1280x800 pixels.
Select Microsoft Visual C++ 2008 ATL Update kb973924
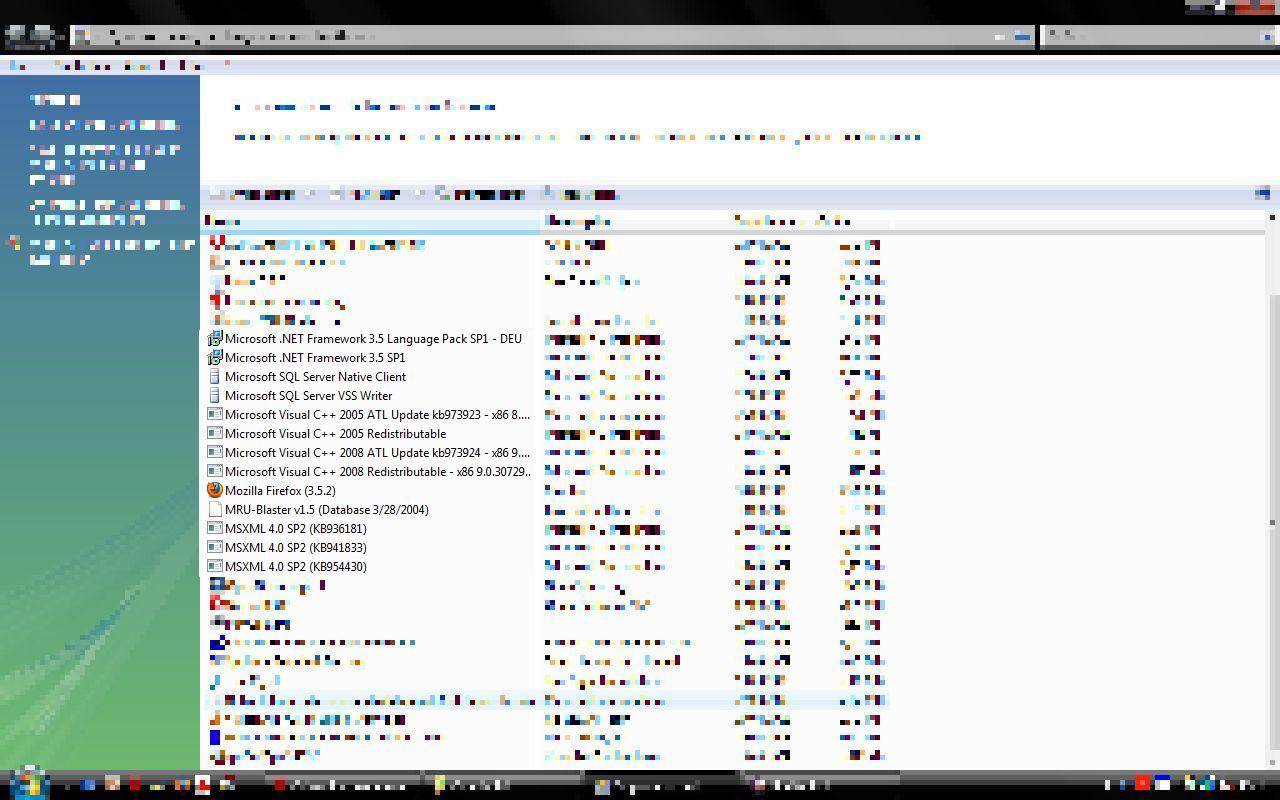click(377, 453)
